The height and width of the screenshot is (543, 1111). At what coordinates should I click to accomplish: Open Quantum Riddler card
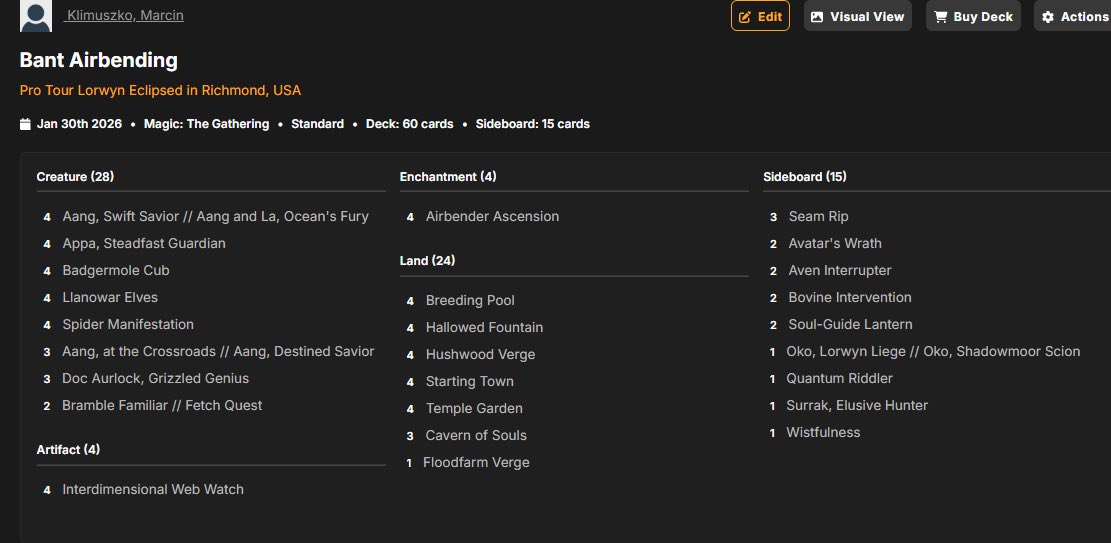[840, 378]
